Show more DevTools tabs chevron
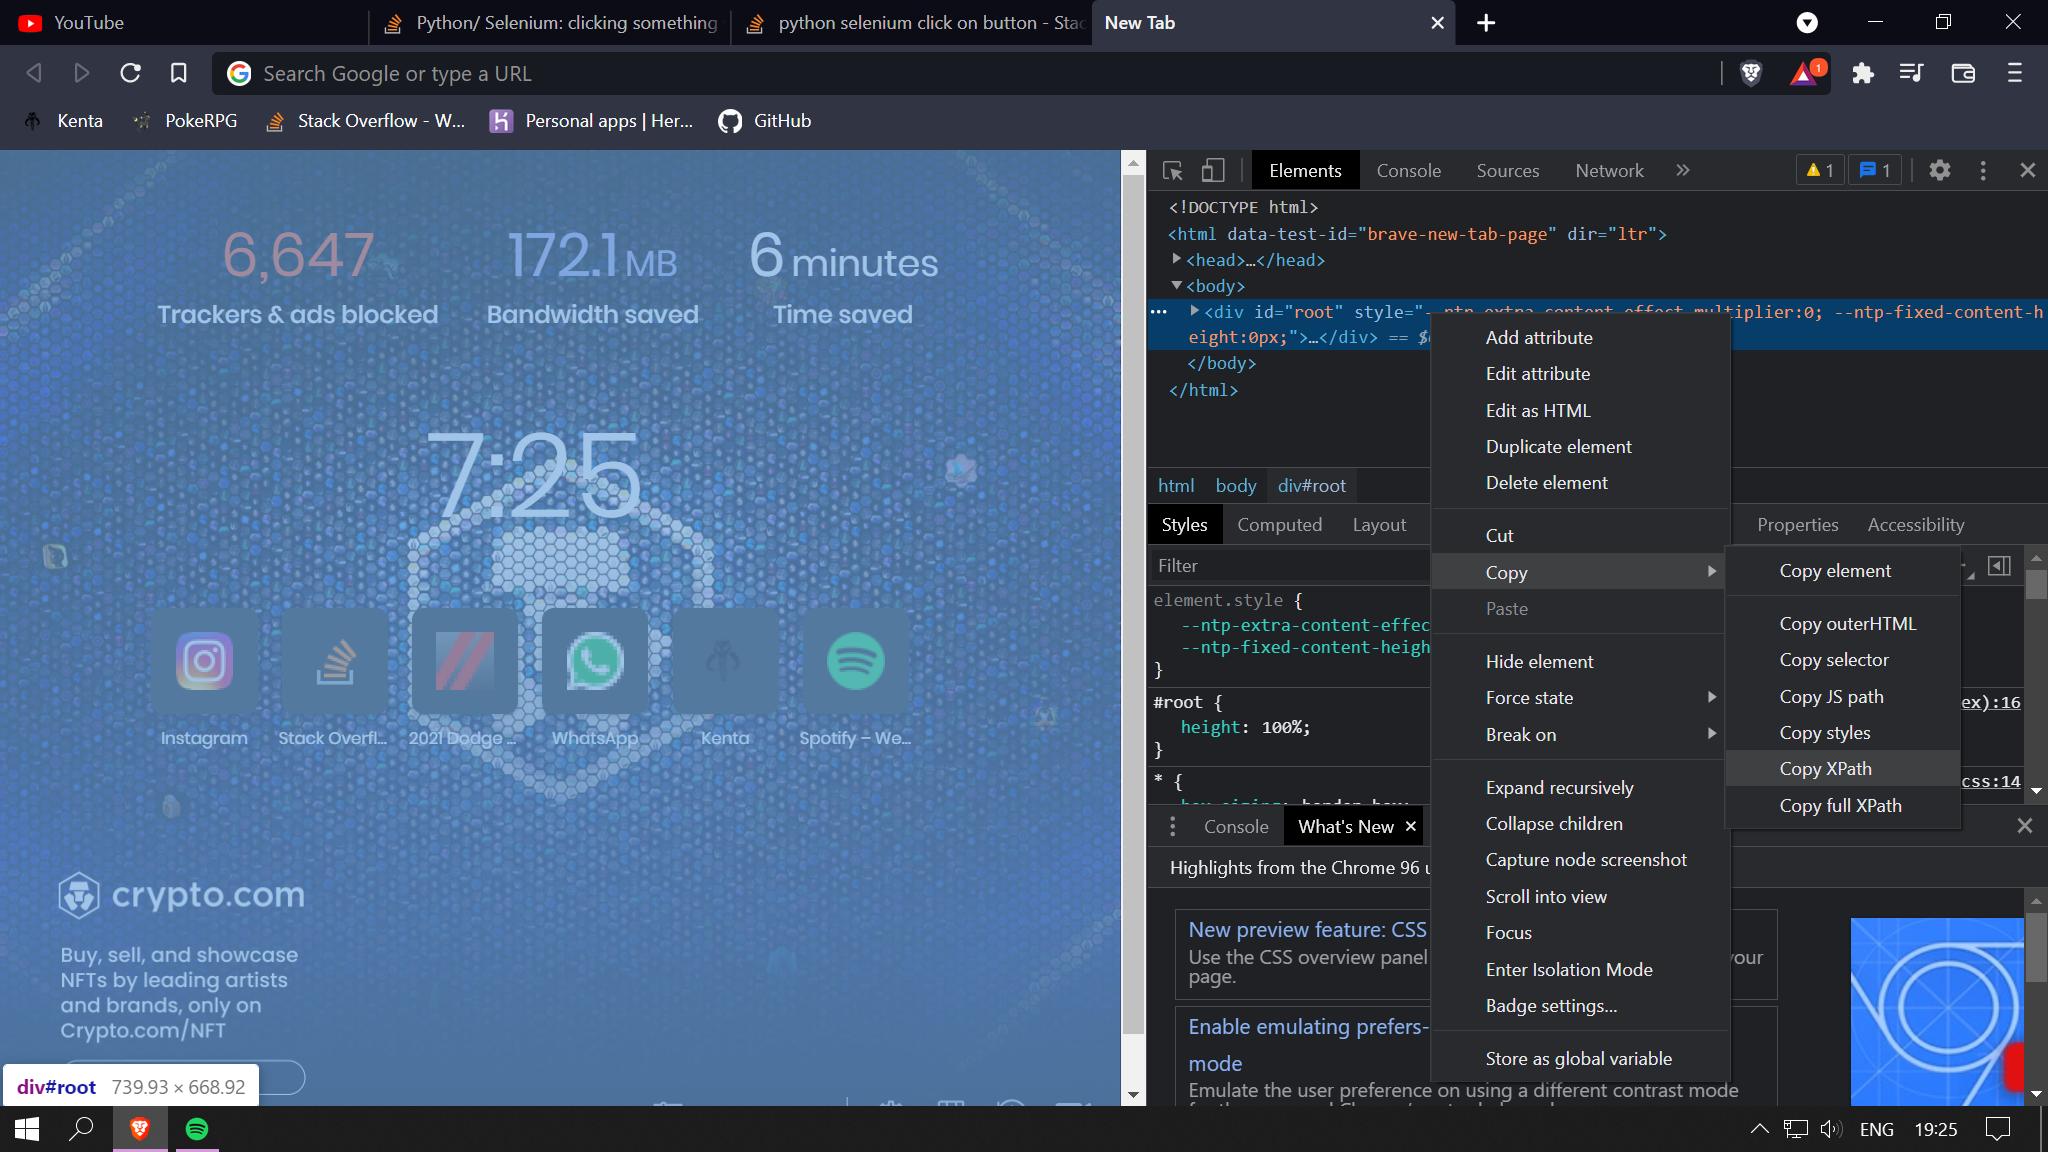This screenshot has width=2048, height=1152. [x=1683, y=170]
